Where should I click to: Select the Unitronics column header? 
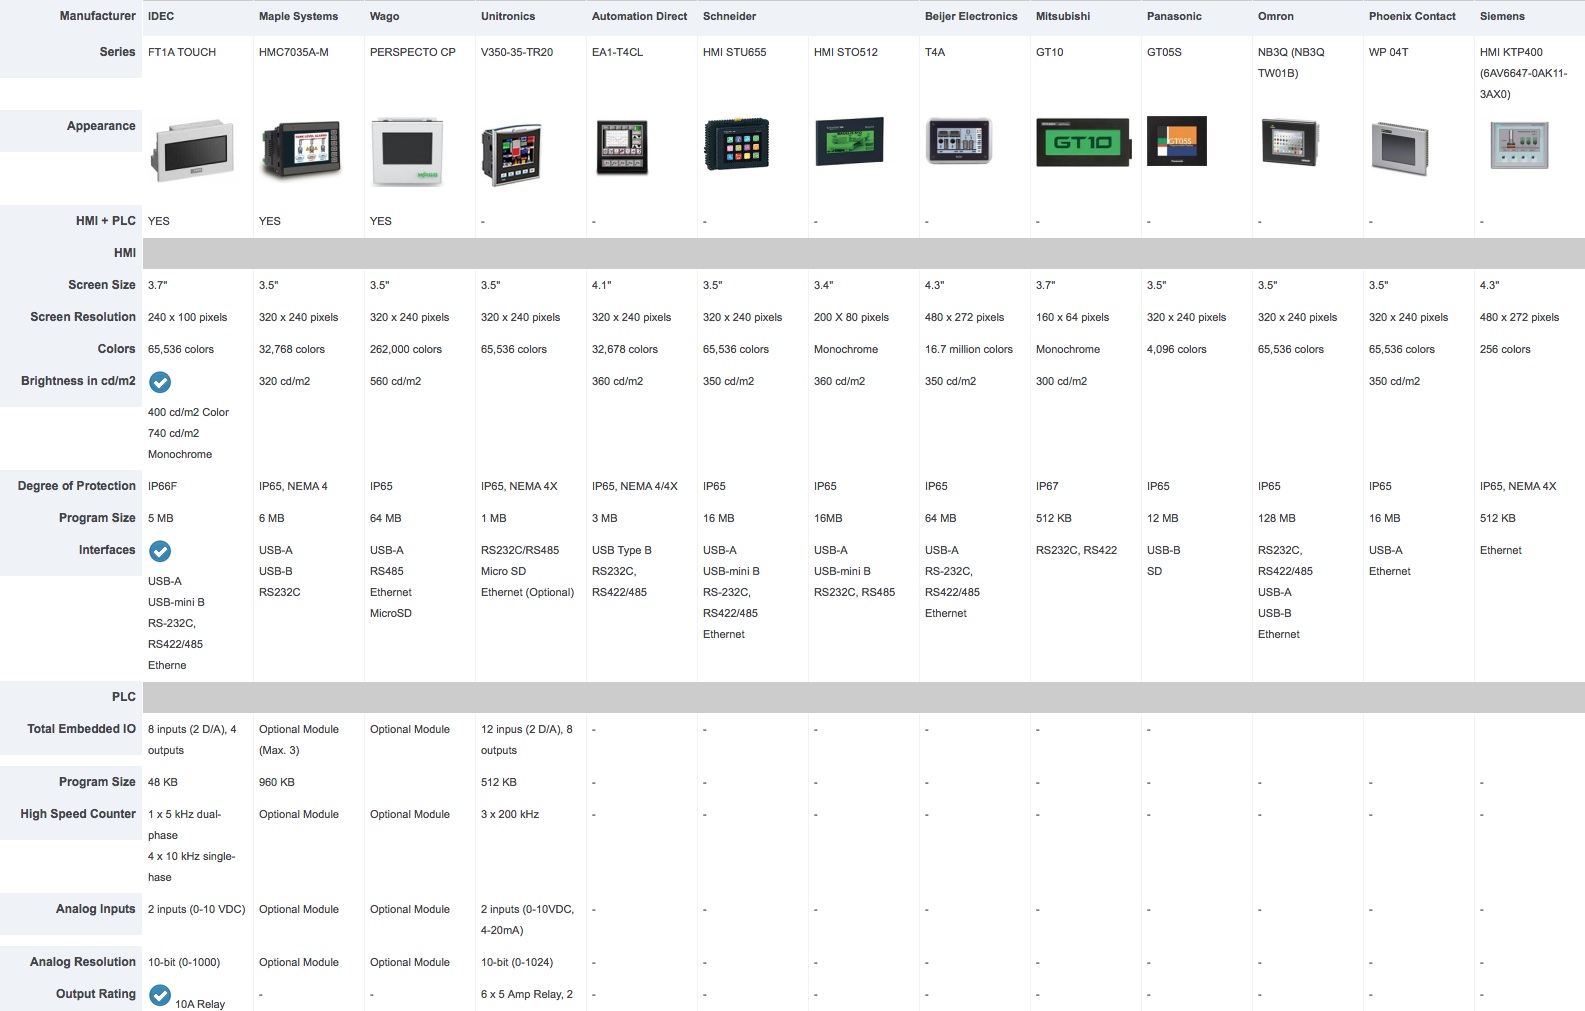[x=508, y=16]
